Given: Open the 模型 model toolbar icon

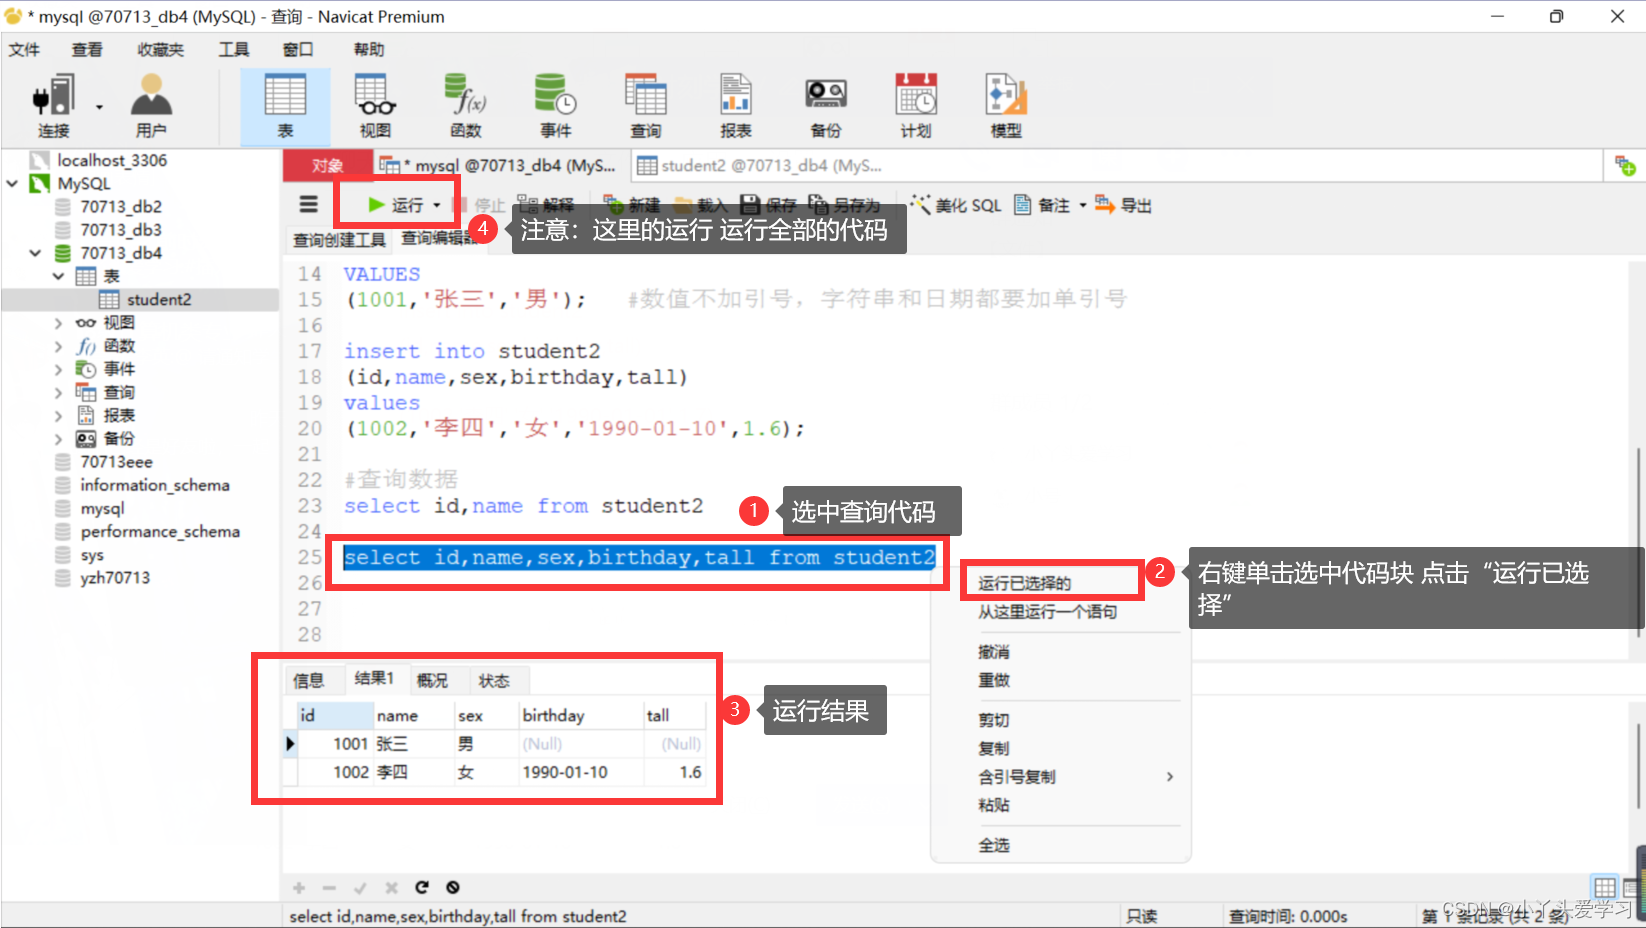Looking at the screenshot, I should click(1006, 106).
